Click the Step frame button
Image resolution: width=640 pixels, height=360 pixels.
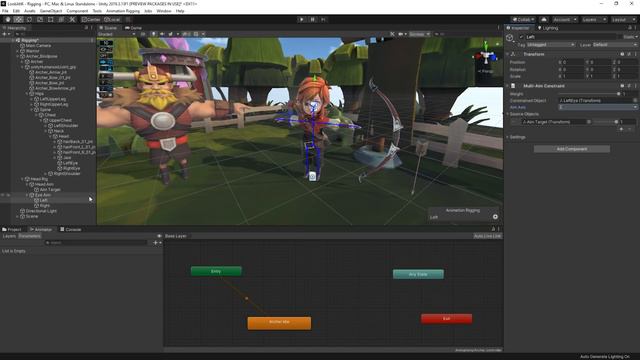[x=323, y=19]
